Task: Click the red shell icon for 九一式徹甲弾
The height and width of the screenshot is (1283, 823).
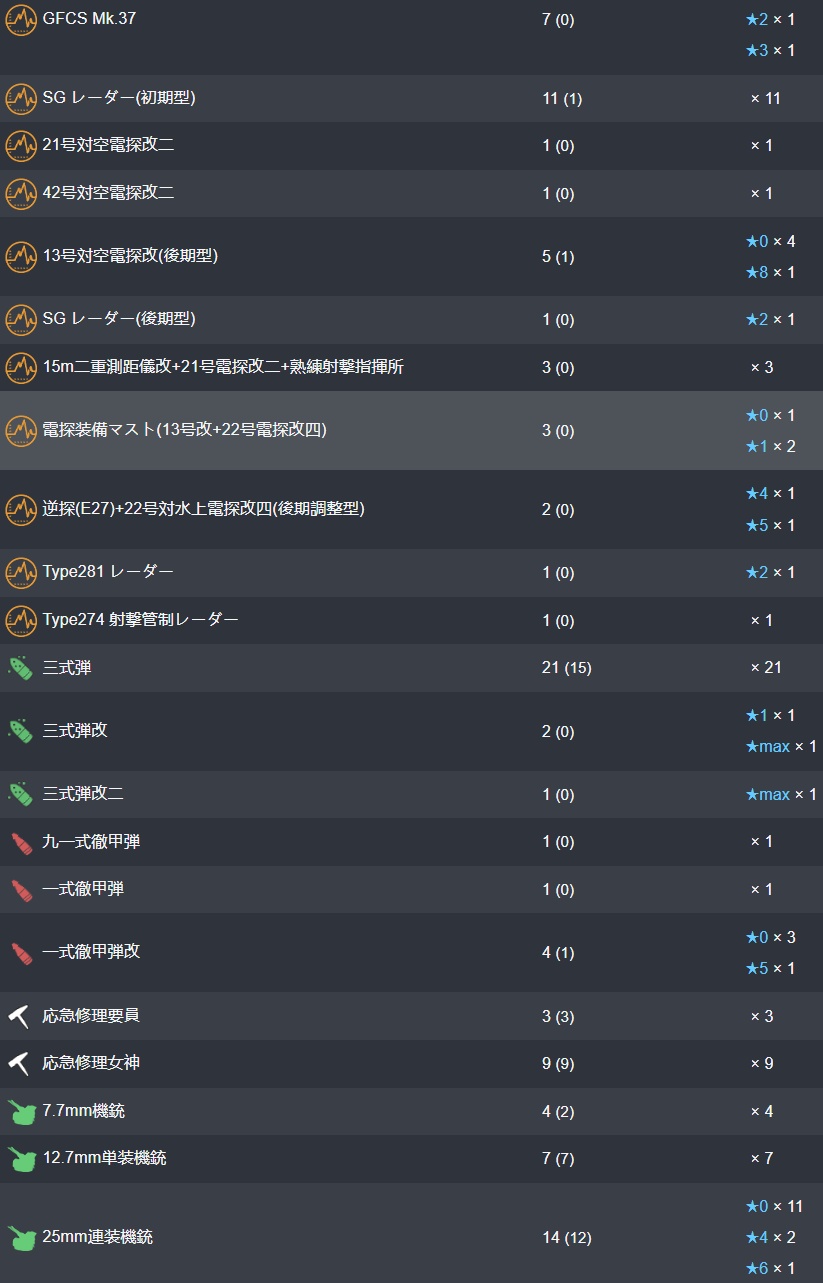Action: [21, 842]
